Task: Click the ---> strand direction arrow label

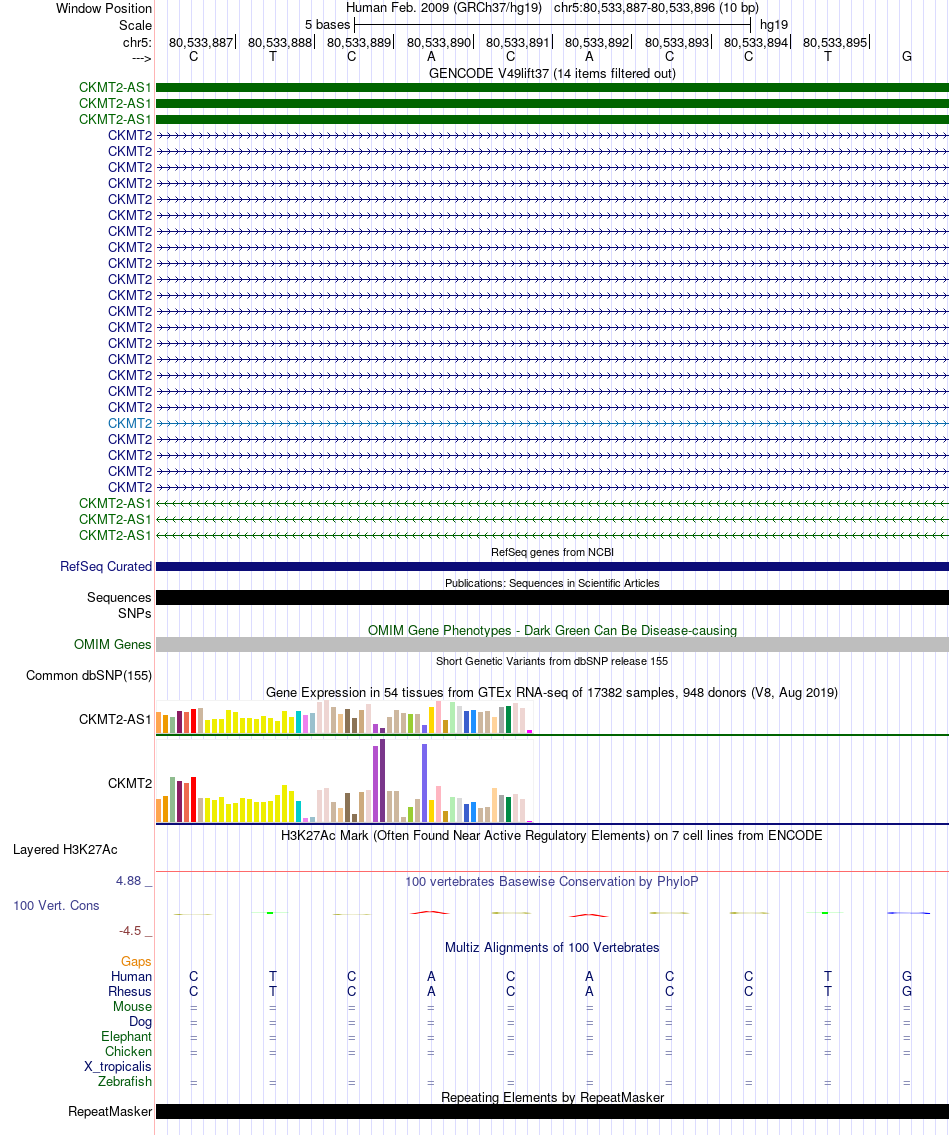Action: [141, 58]
